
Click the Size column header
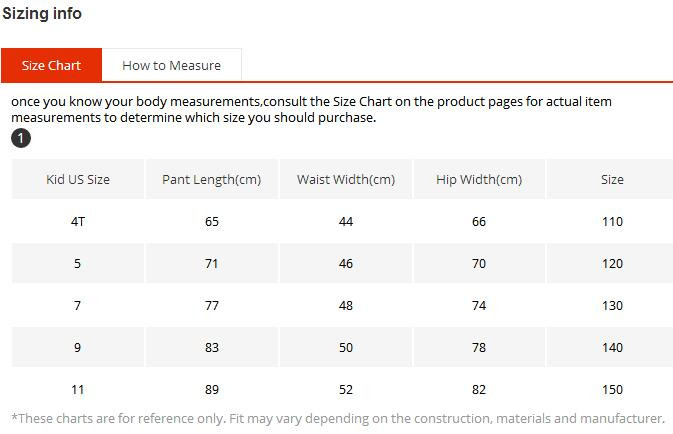[612, 180]
